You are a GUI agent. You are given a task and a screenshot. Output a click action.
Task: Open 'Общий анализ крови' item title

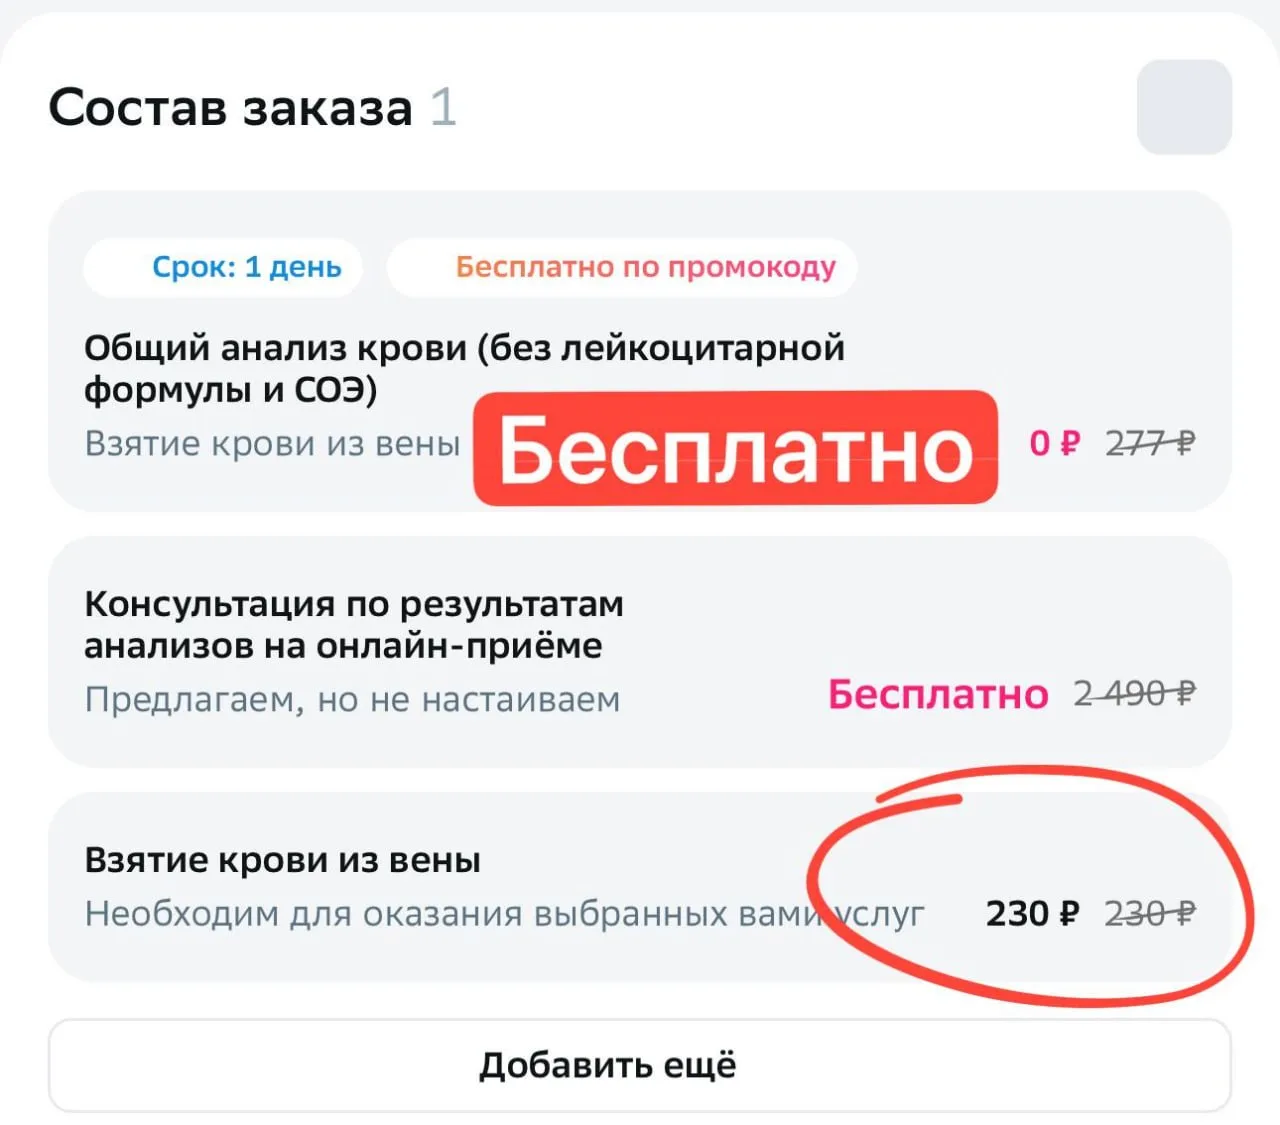click(464, 368)
